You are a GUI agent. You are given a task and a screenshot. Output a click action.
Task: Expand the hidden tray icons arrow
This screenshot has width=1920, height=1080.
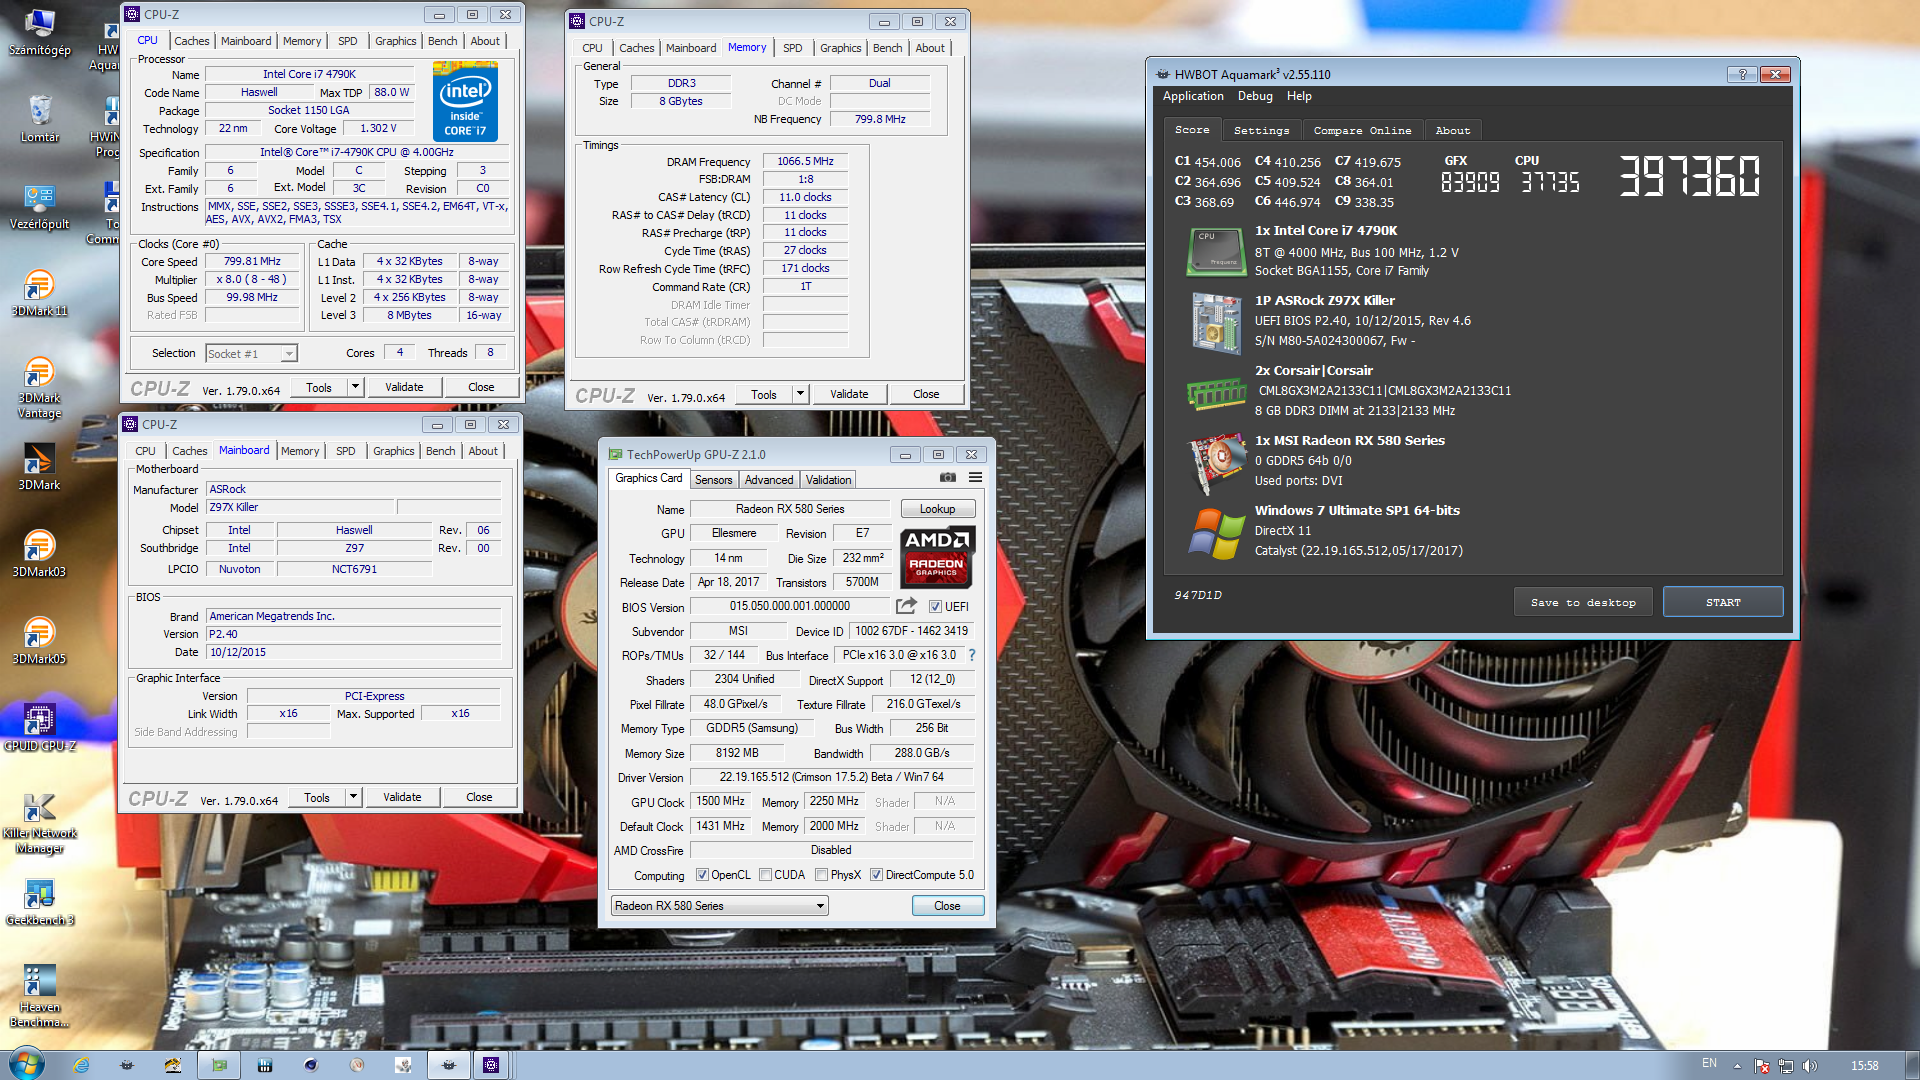[1737, 1066]
